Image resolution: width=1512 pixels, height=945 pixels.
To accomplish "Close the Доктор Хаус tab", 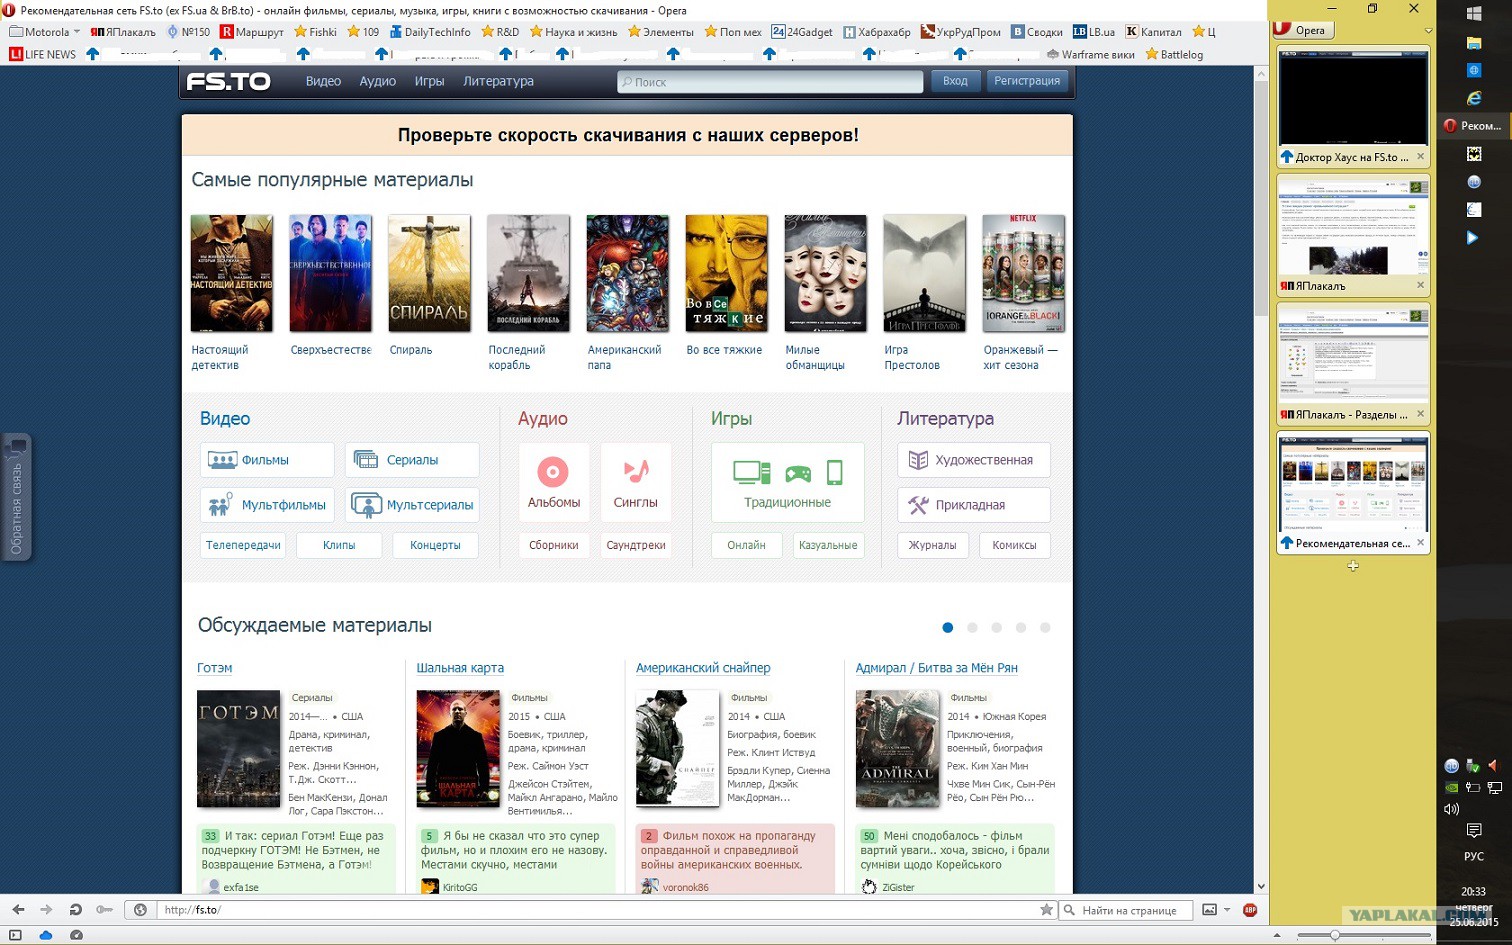I will tap(1420, 157).
